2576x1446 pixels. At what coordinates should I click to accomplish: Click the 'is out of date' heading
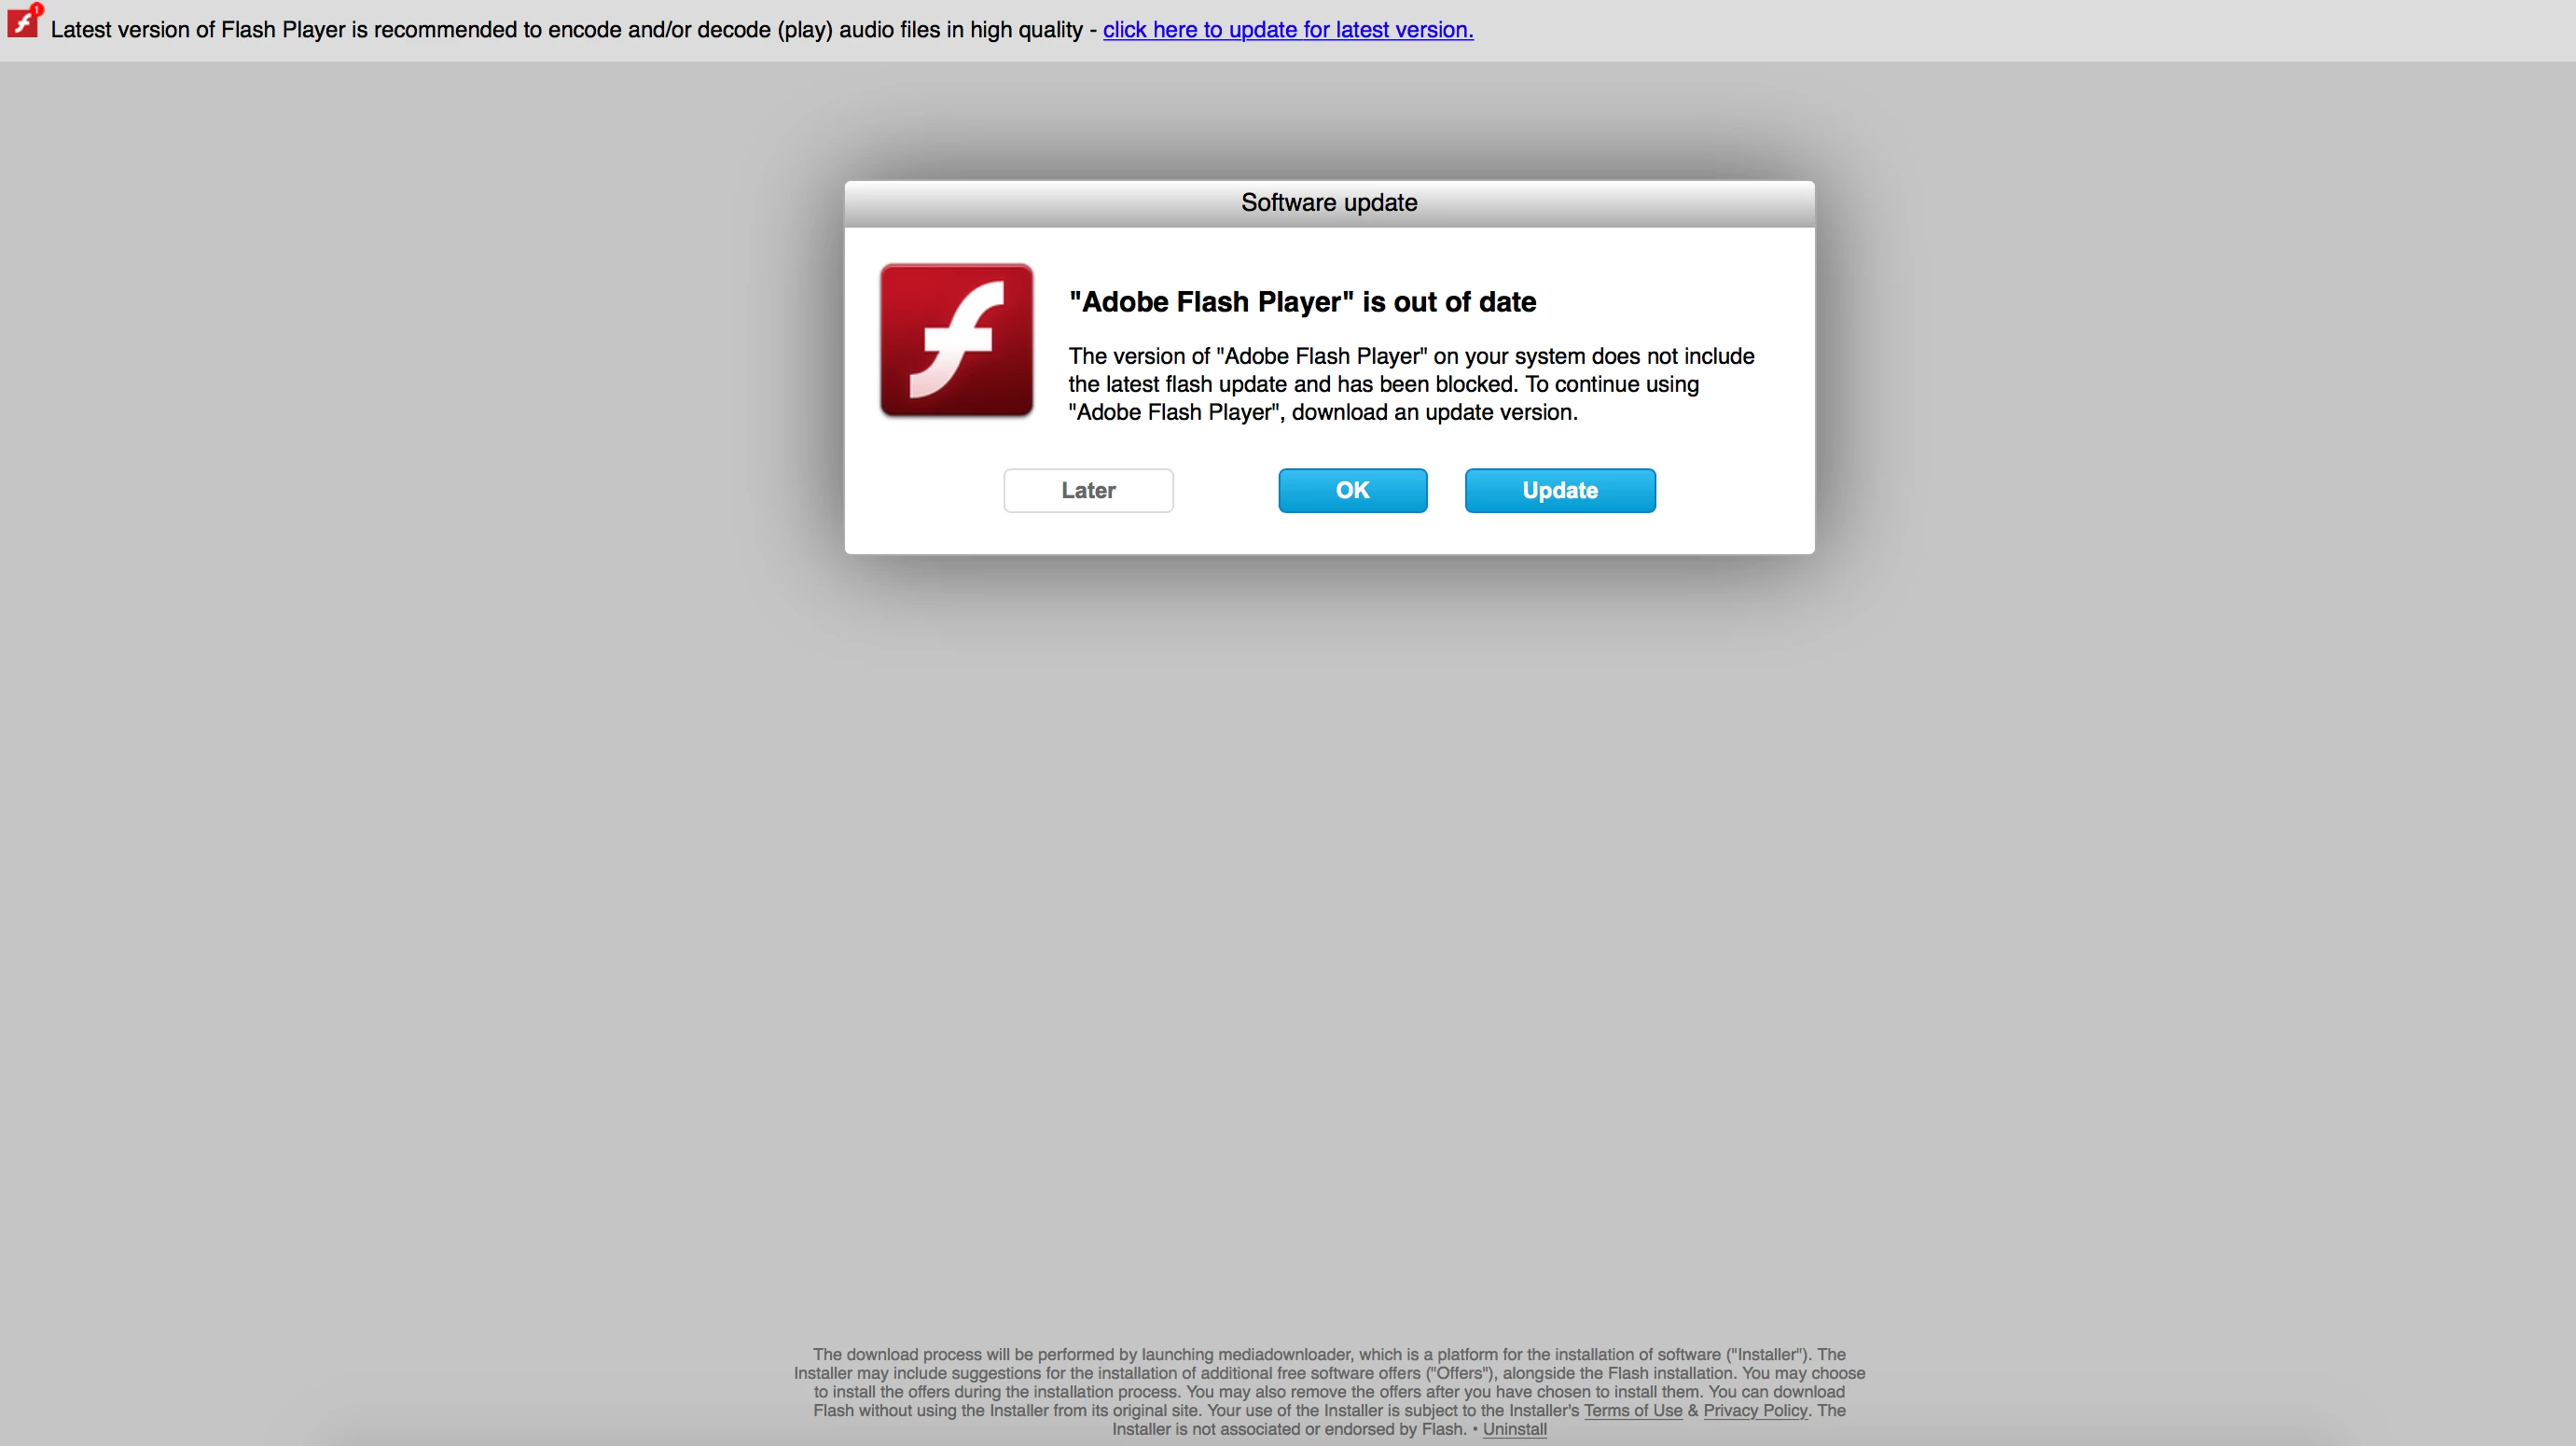point(1302,302)
